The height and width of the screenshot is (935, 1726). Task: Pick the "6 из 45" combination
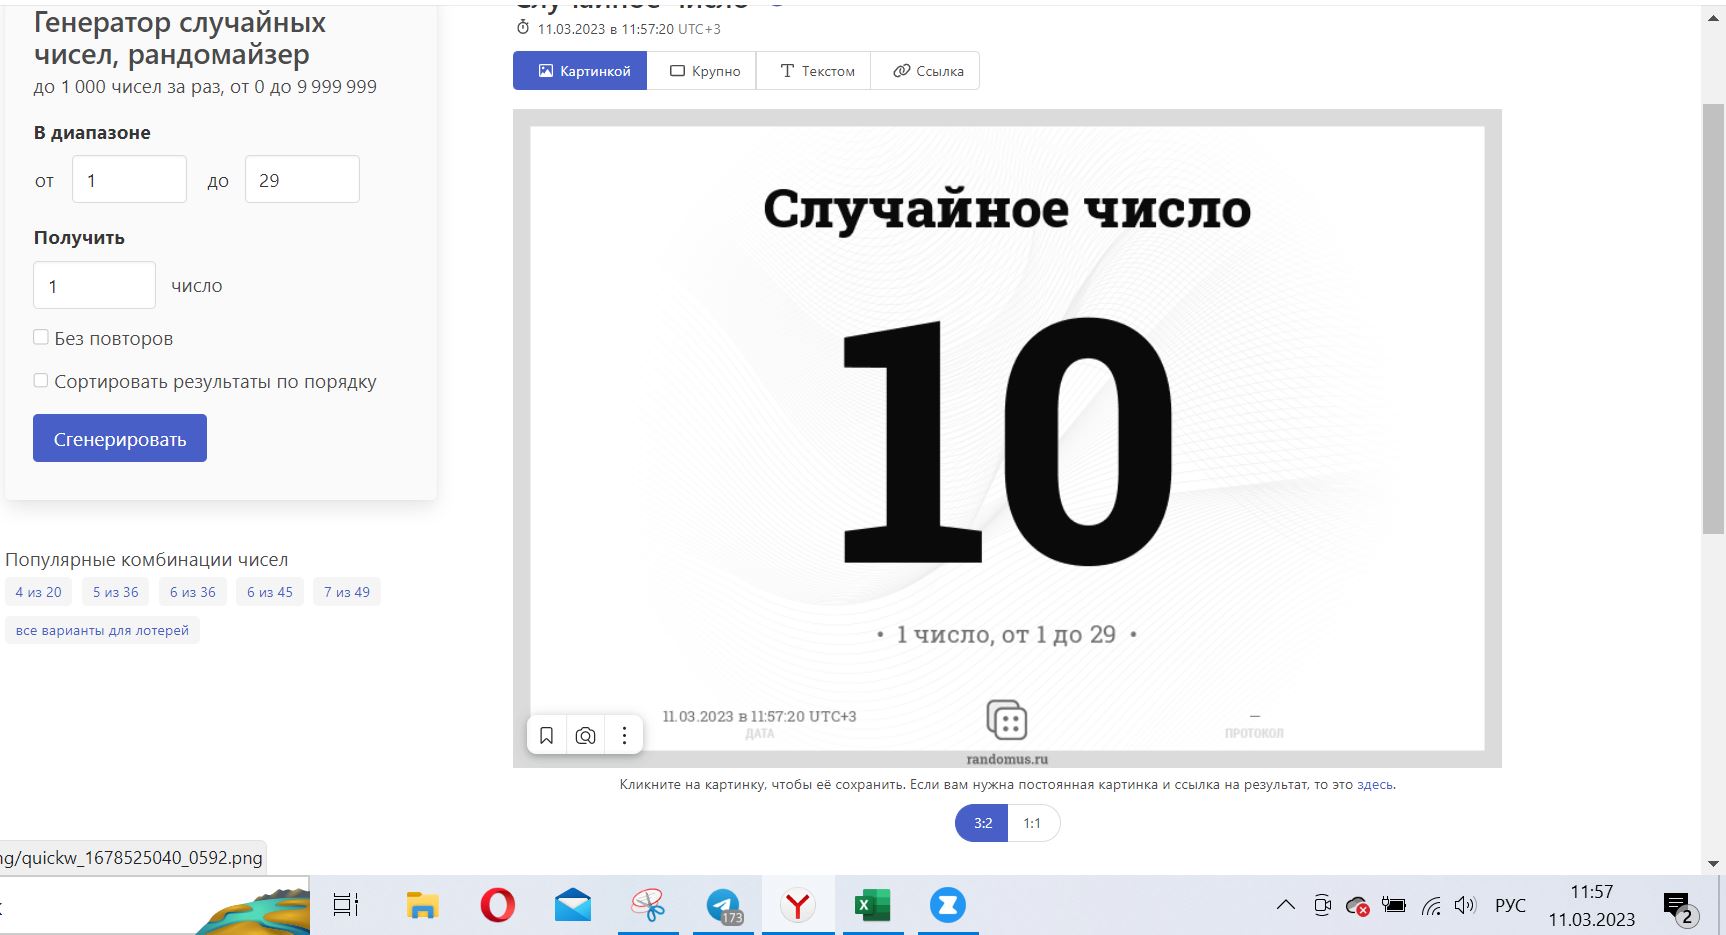tap(270, 592)
